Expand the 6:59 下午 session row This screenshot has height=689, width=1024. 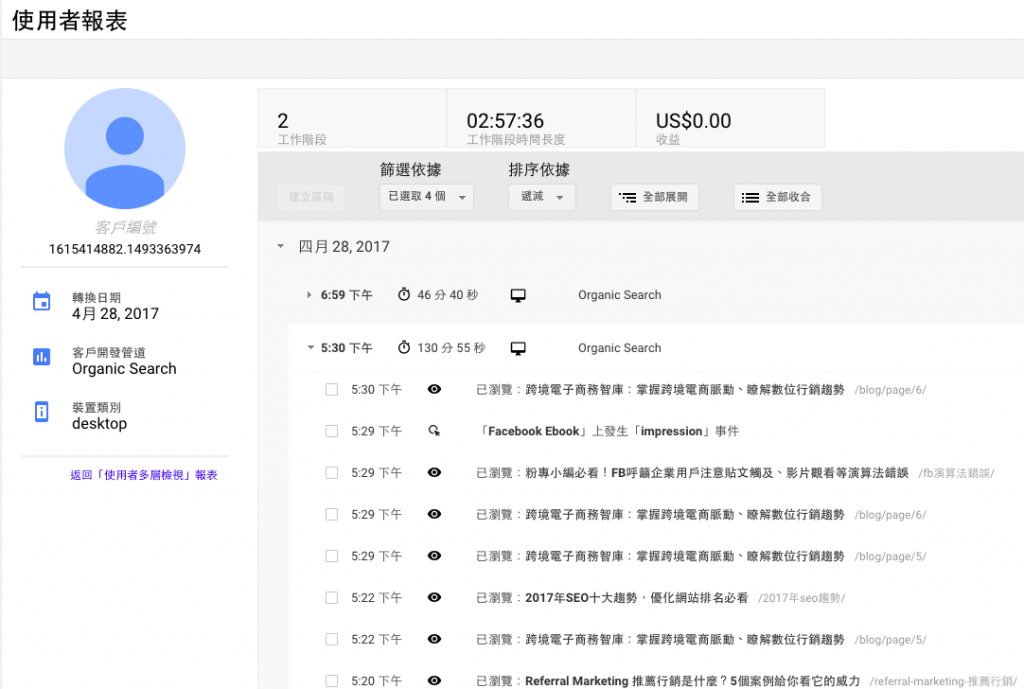tap(310, 295)
